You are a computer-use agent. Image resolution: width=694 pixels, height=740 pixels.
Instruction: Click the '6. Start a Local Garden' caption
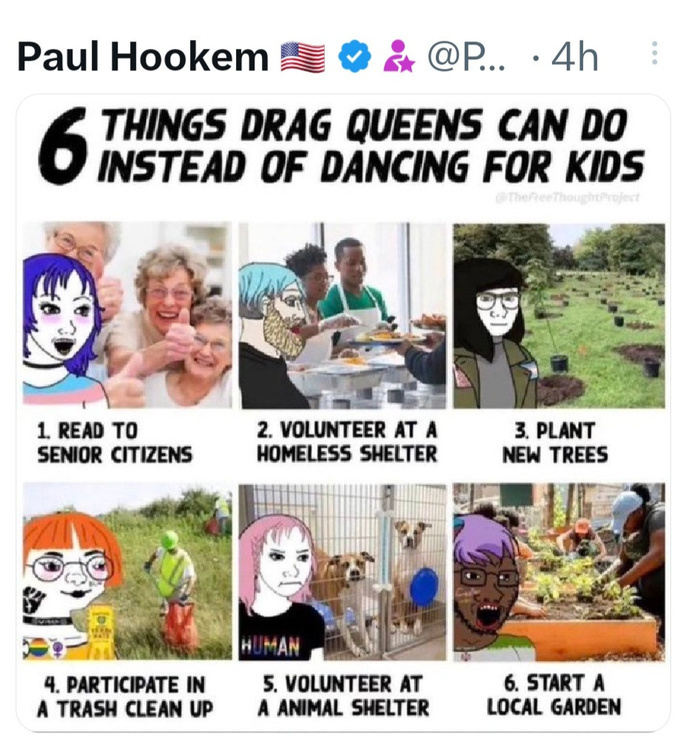point(554,695)
